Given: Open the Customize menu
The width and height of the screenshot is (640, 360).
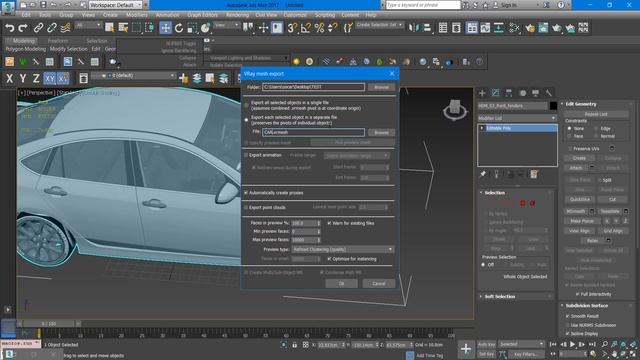Looking at the screenshot, I should [295, 15].
